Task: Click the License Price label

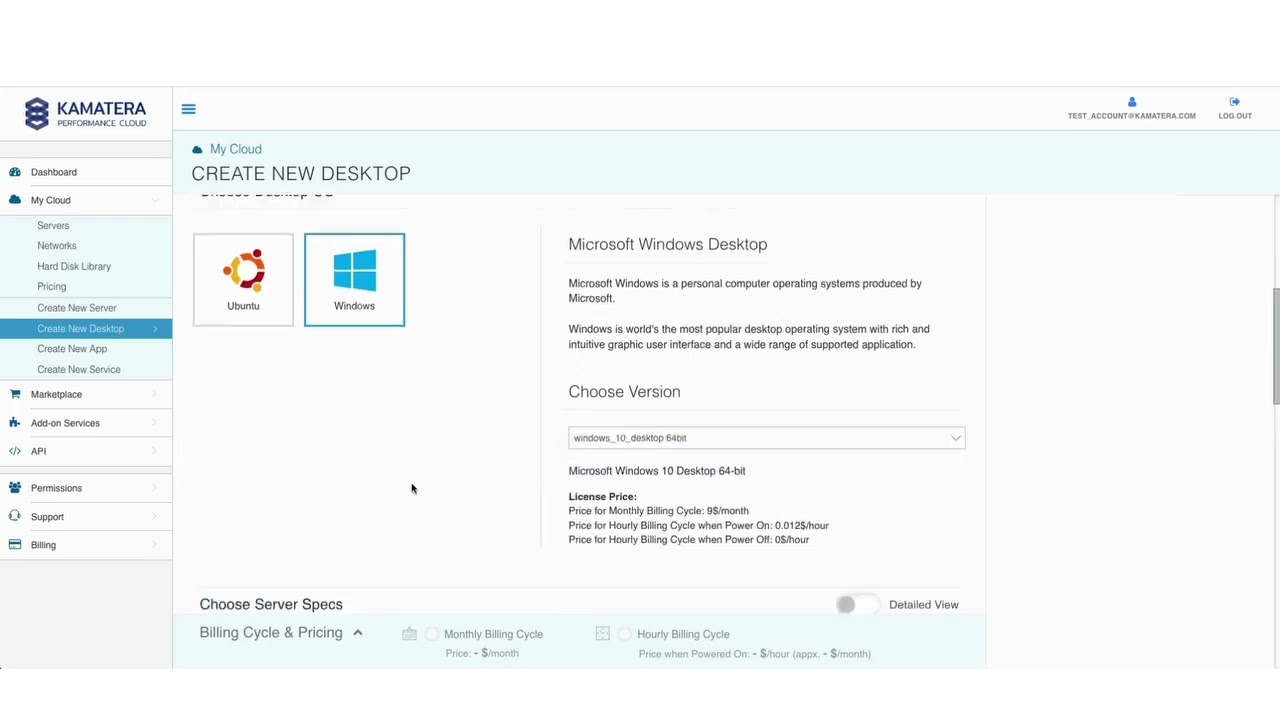Action: tap(602, 496)
